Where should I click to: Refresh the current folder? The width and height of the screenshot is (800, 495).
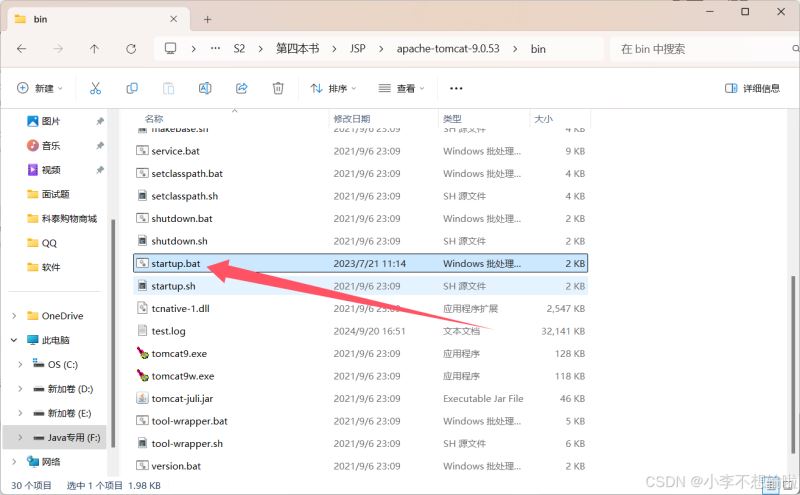point(131,48)
